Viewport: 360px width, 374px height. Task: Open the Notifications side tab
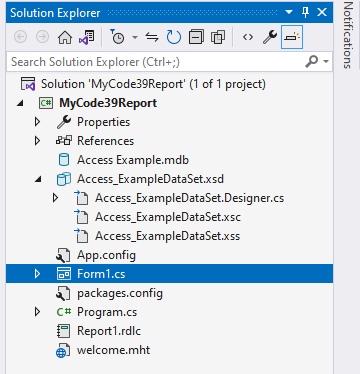click(x=348, y=35)
